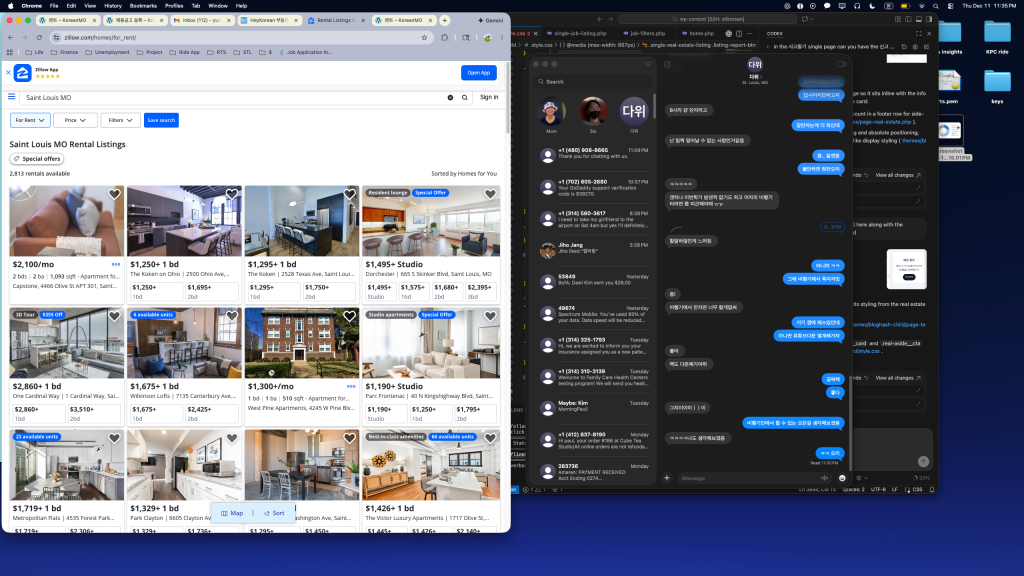
Task: Expand the Filters dropdown
Action: pyautogui.click(x=120, y=120)
